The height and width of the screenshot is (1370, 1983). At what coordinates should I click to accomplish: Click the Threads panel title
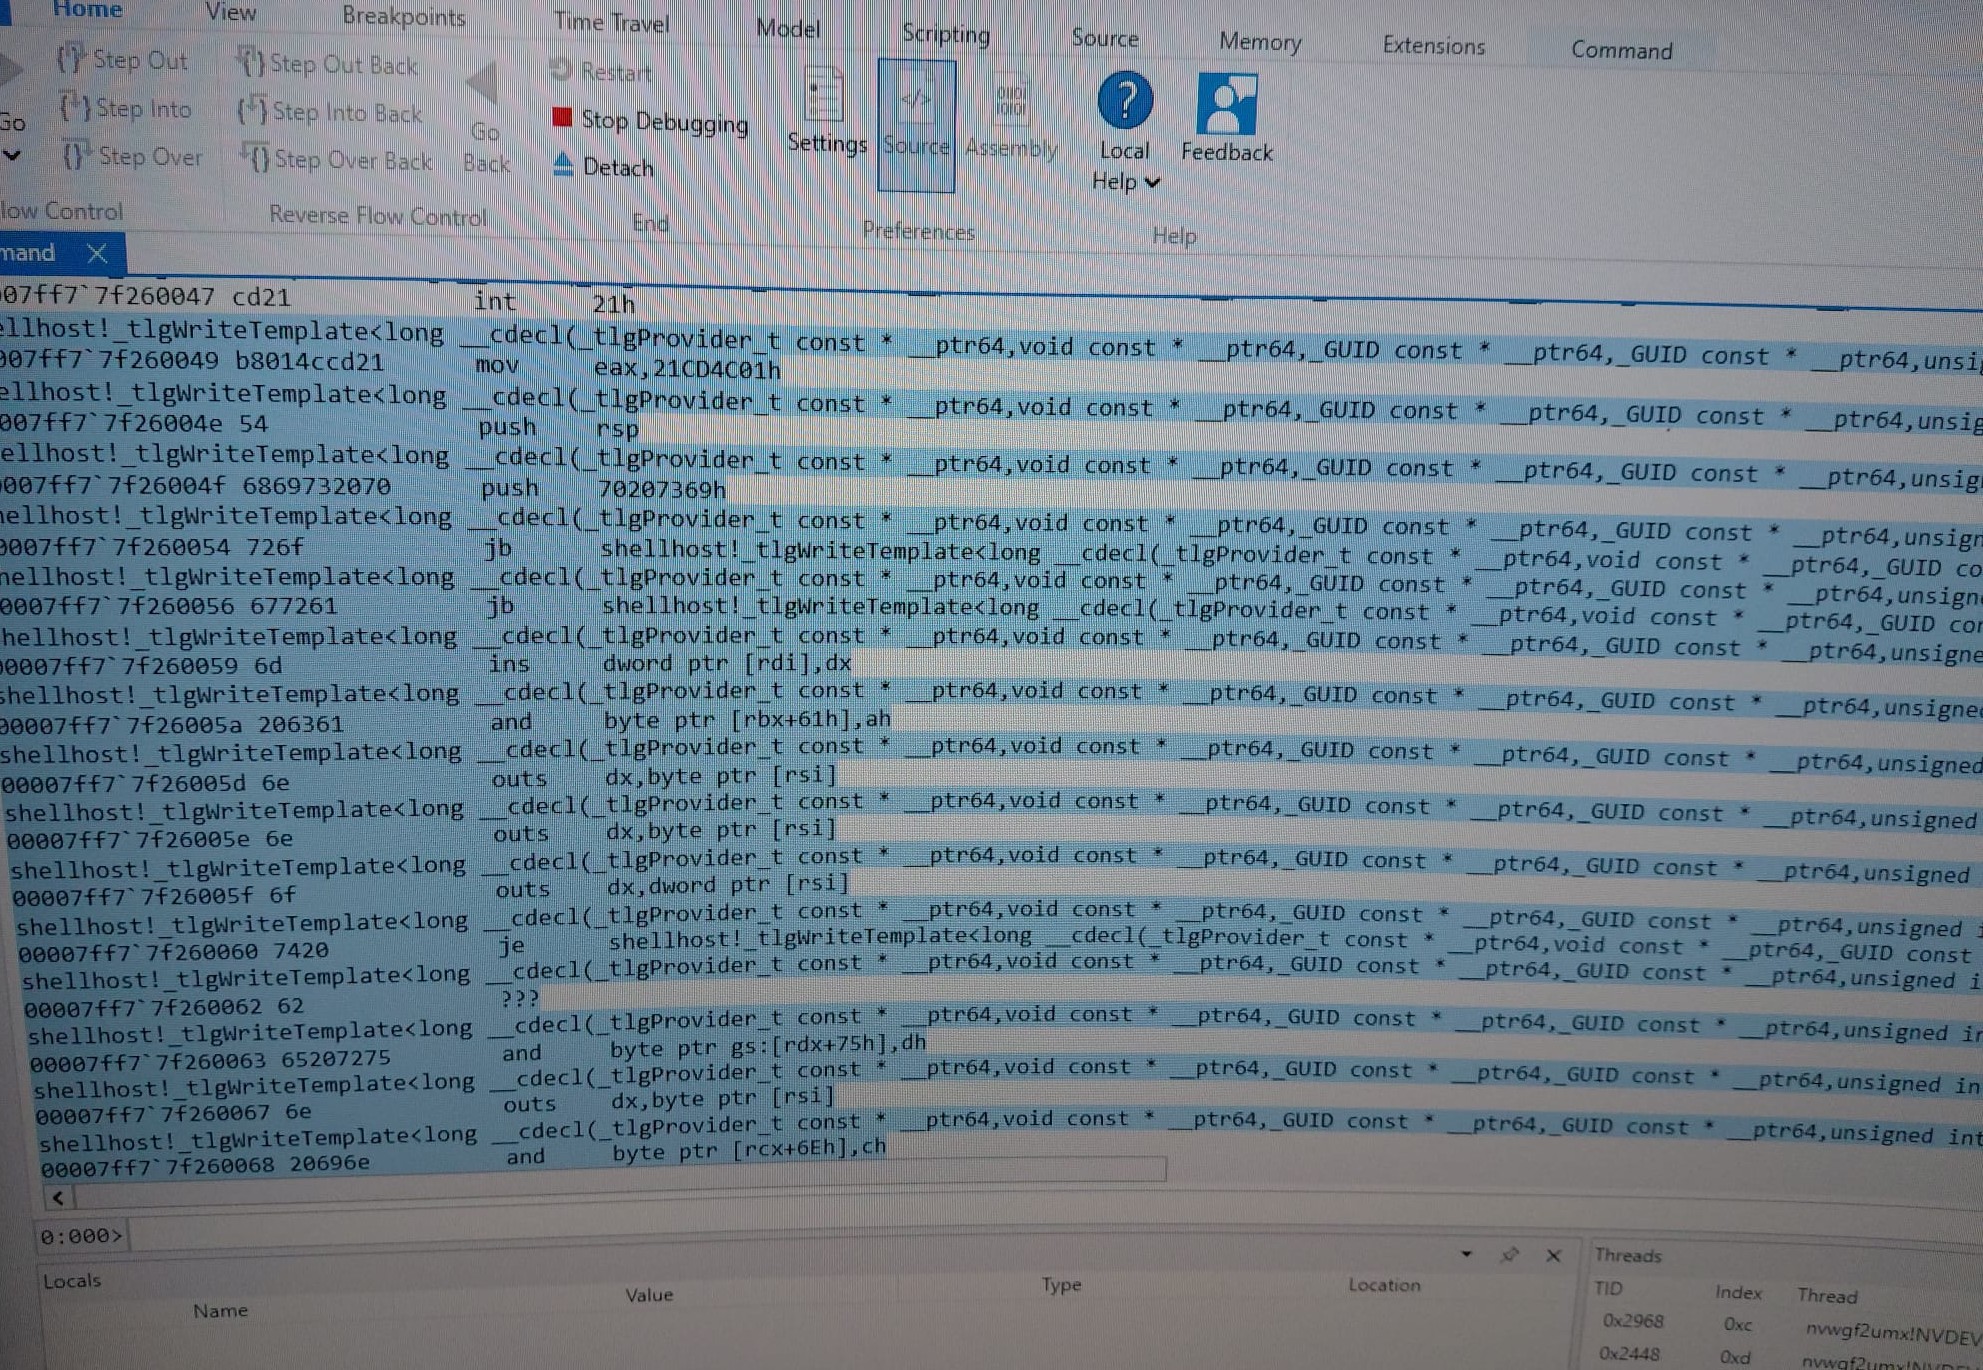pyautogui.click(x=1627, y=1255)
